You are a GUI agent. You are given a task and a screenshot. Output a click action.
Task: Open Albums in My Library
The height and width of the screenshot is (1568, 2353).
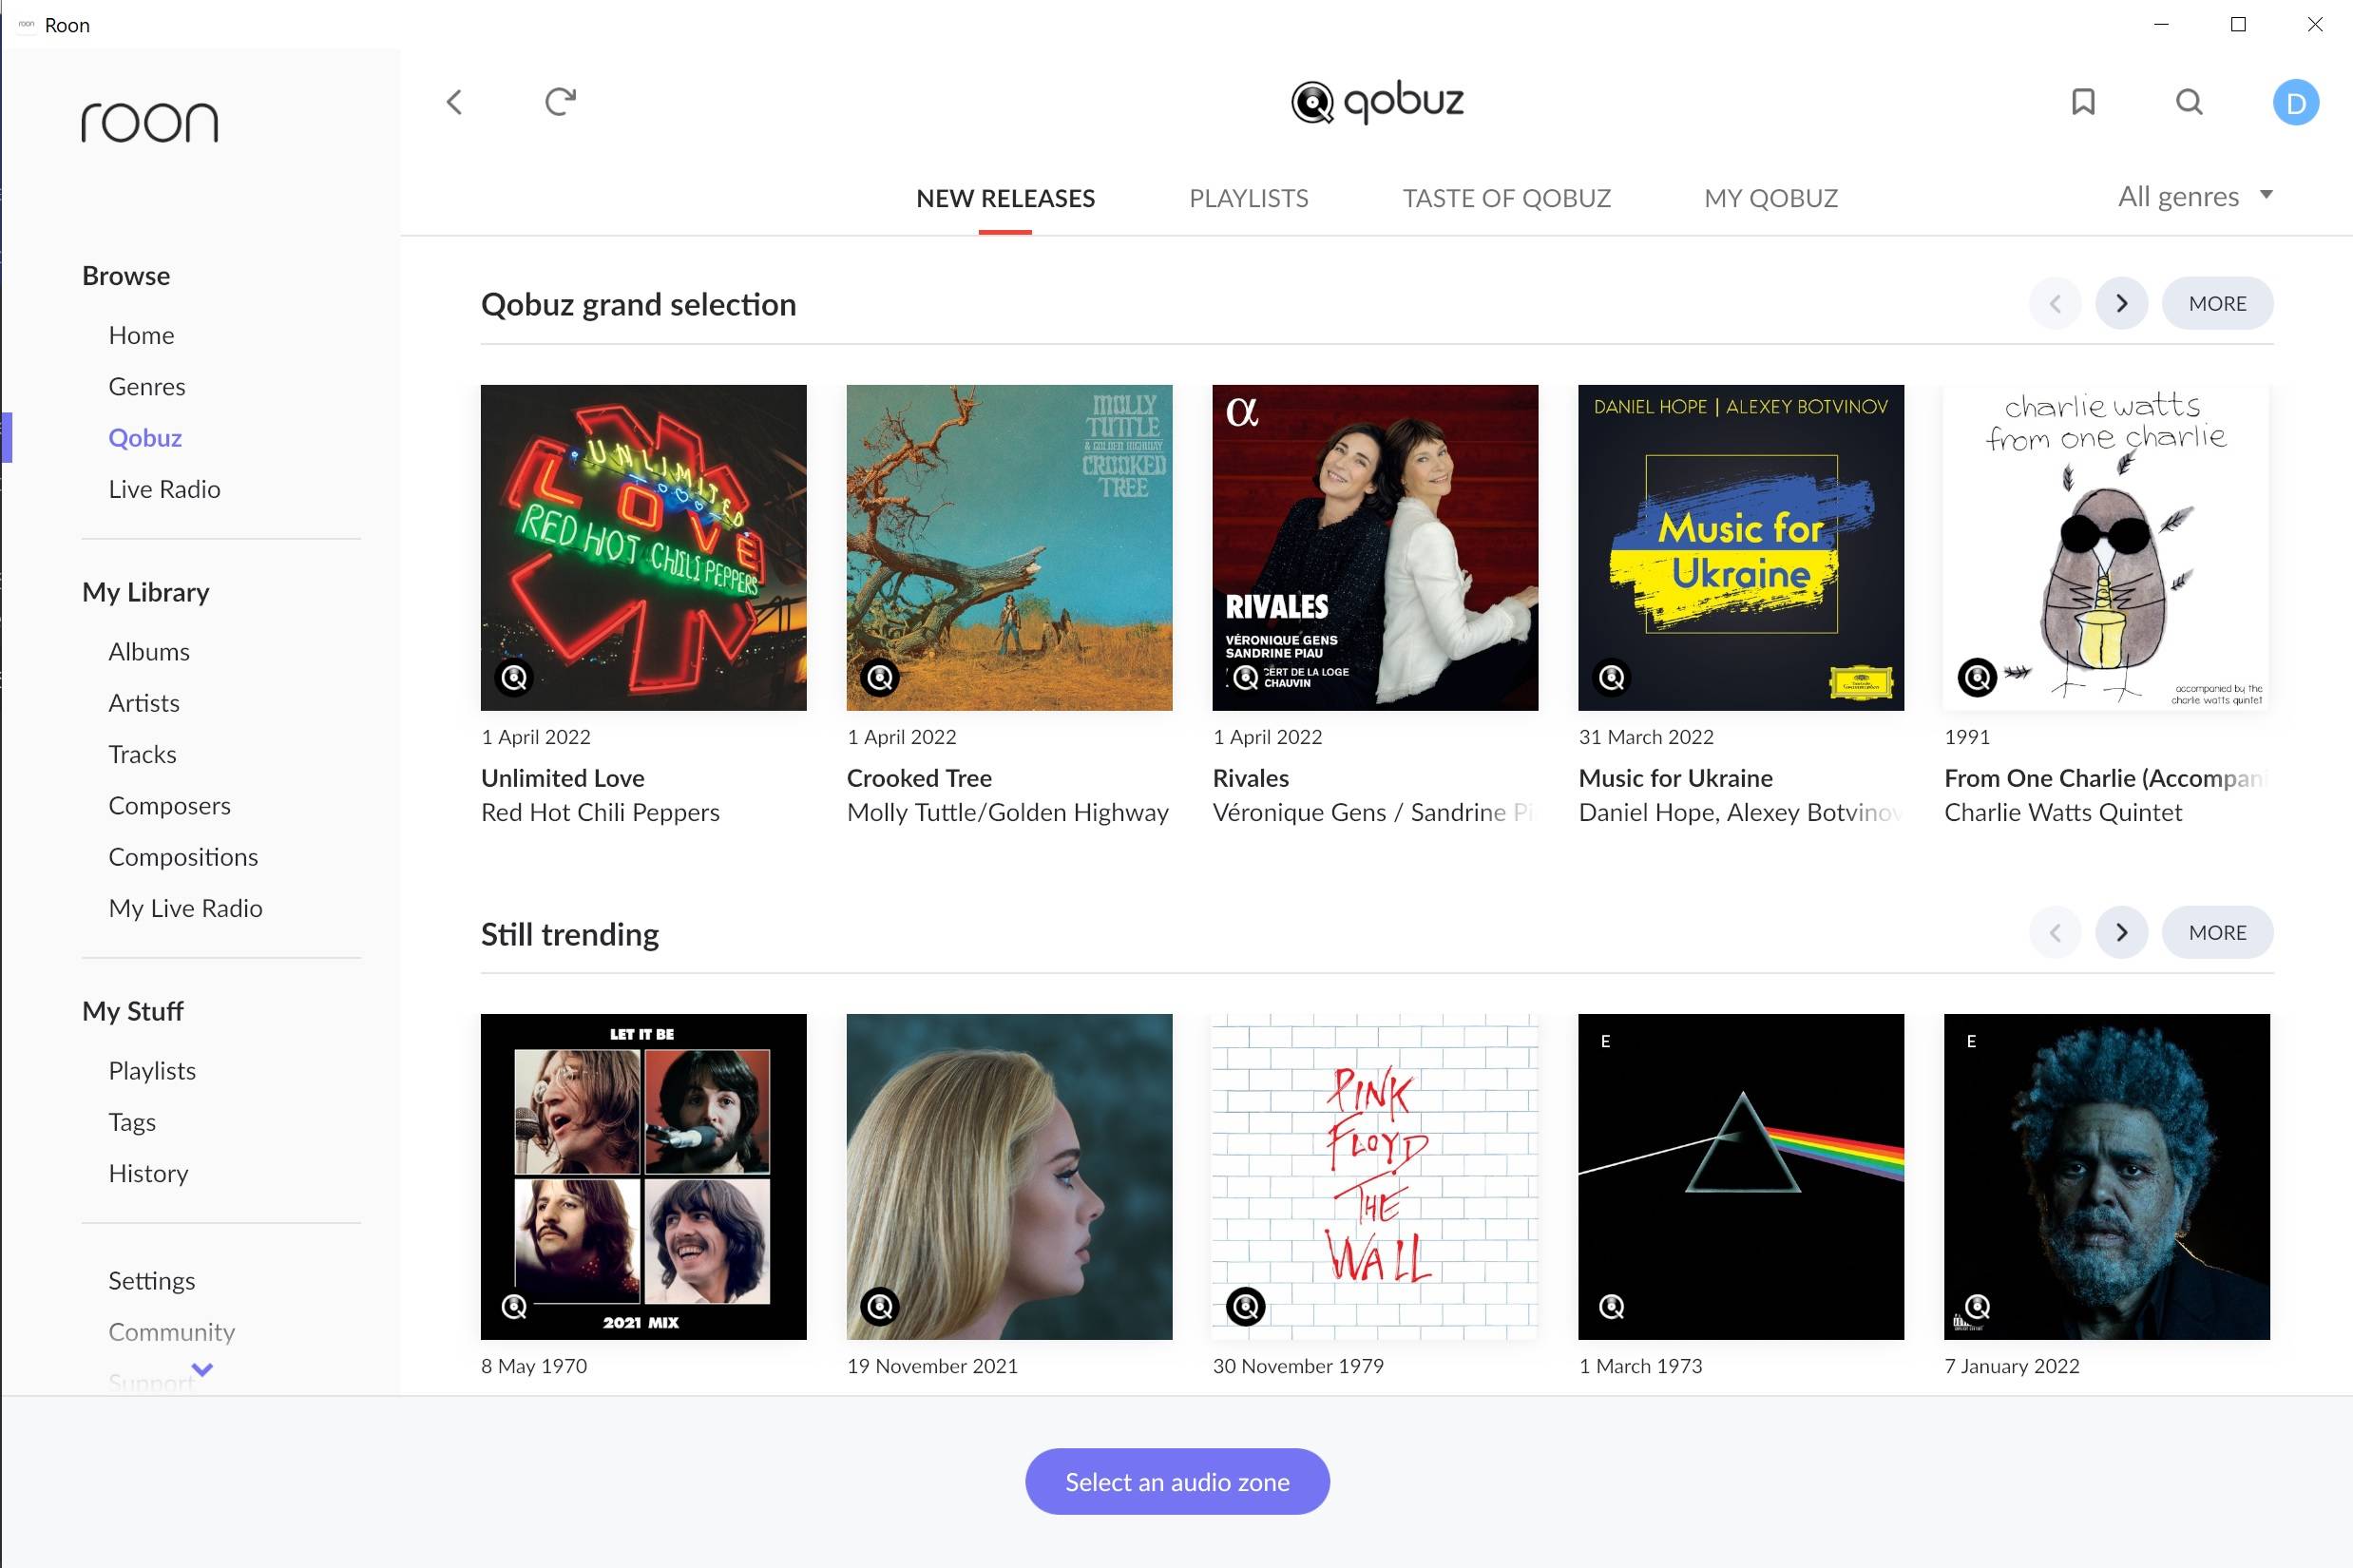point(149,652)
